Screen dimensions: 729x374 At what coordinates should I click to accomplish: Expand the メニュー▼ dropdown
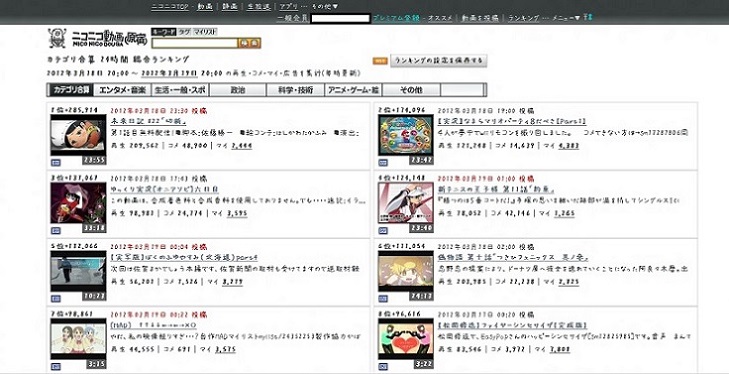click(566, 18)
